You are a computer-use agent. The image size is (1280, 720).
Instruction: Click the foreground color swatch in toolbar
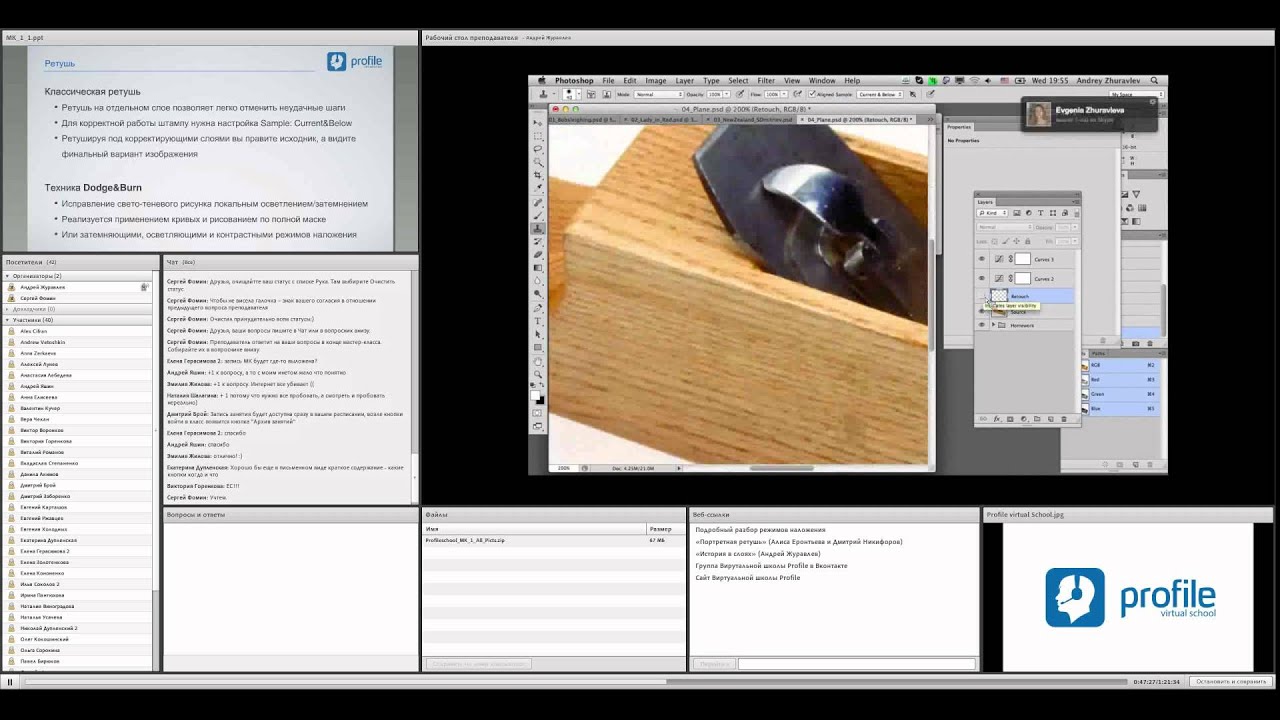tap(537, 393)
